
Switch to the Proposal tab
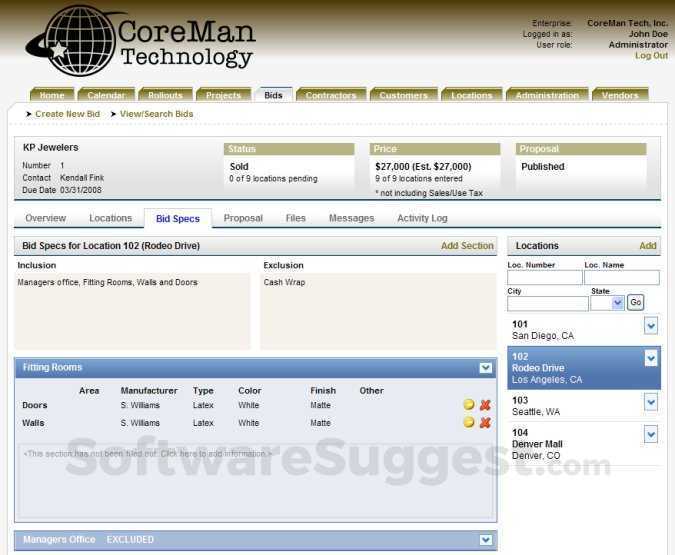(243, 218)
